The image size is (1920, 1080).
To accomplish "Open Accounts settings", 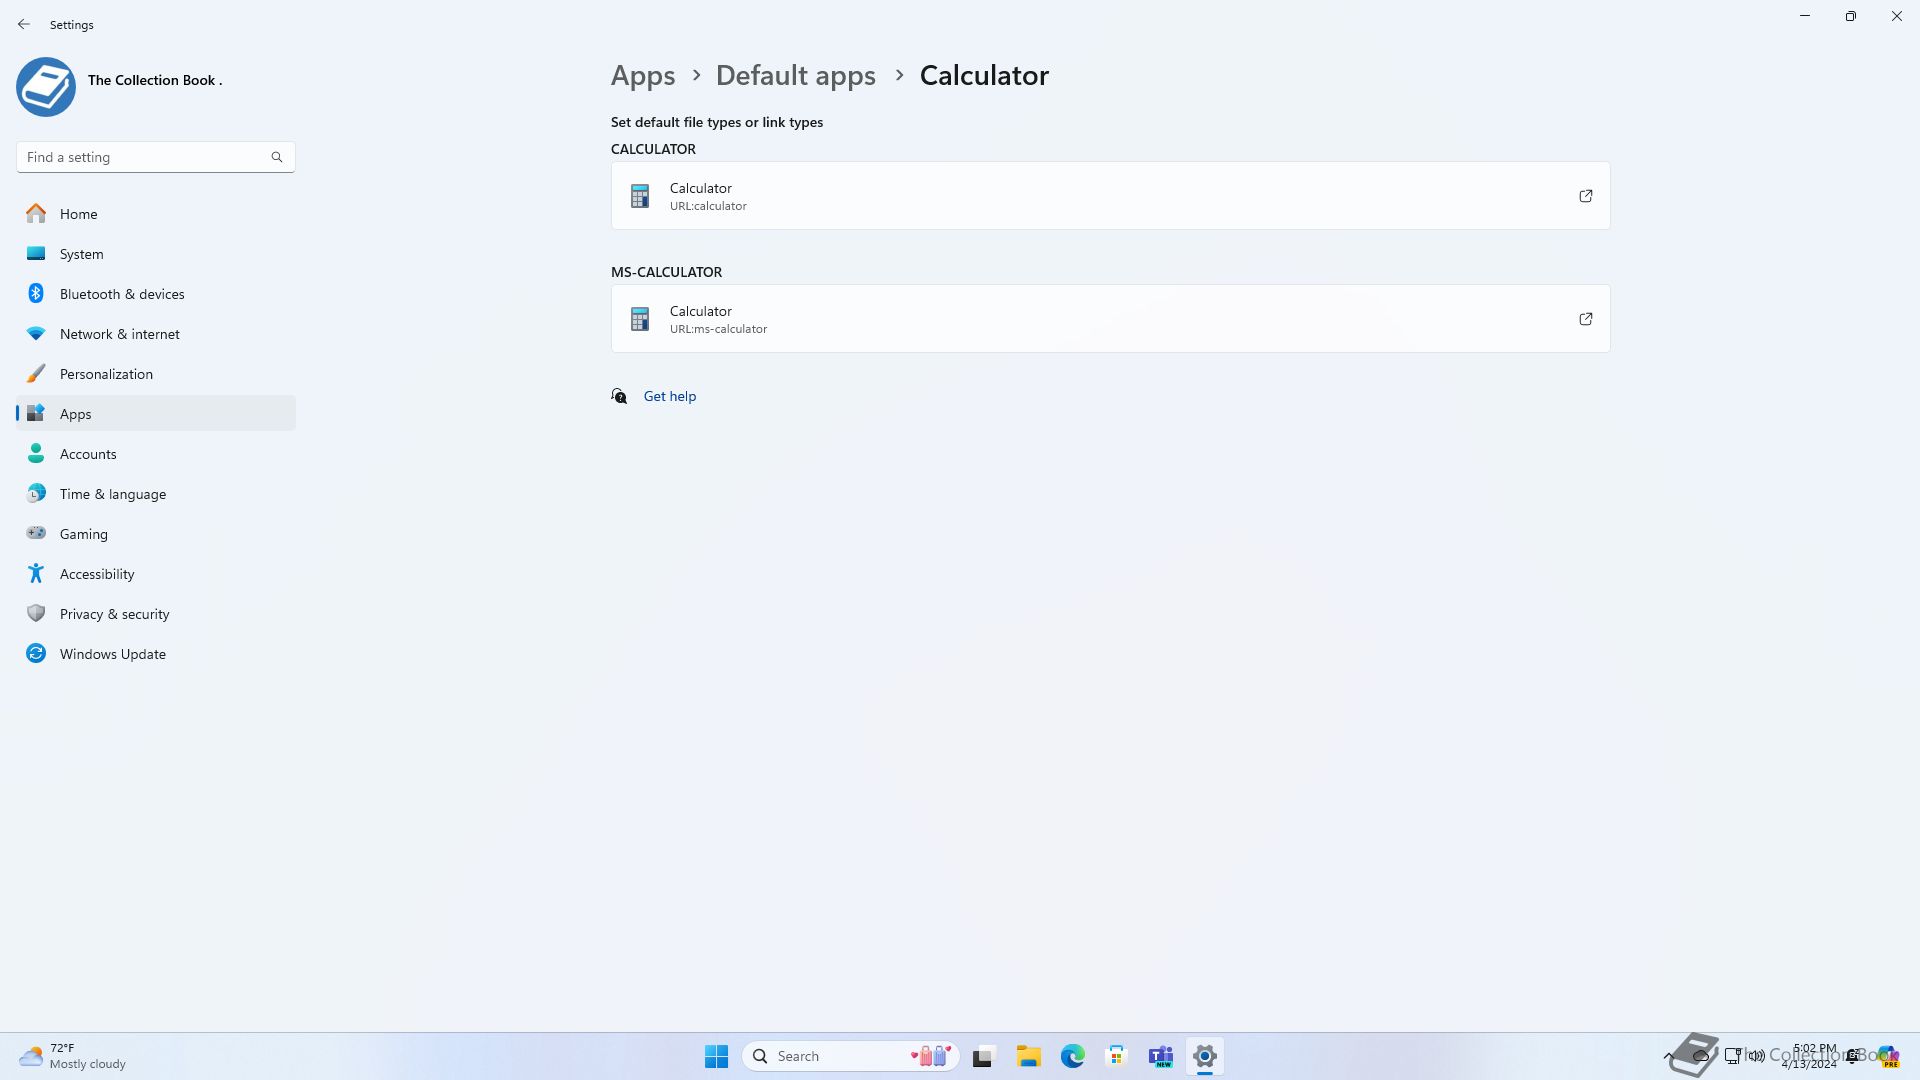I will click(155, 454).
